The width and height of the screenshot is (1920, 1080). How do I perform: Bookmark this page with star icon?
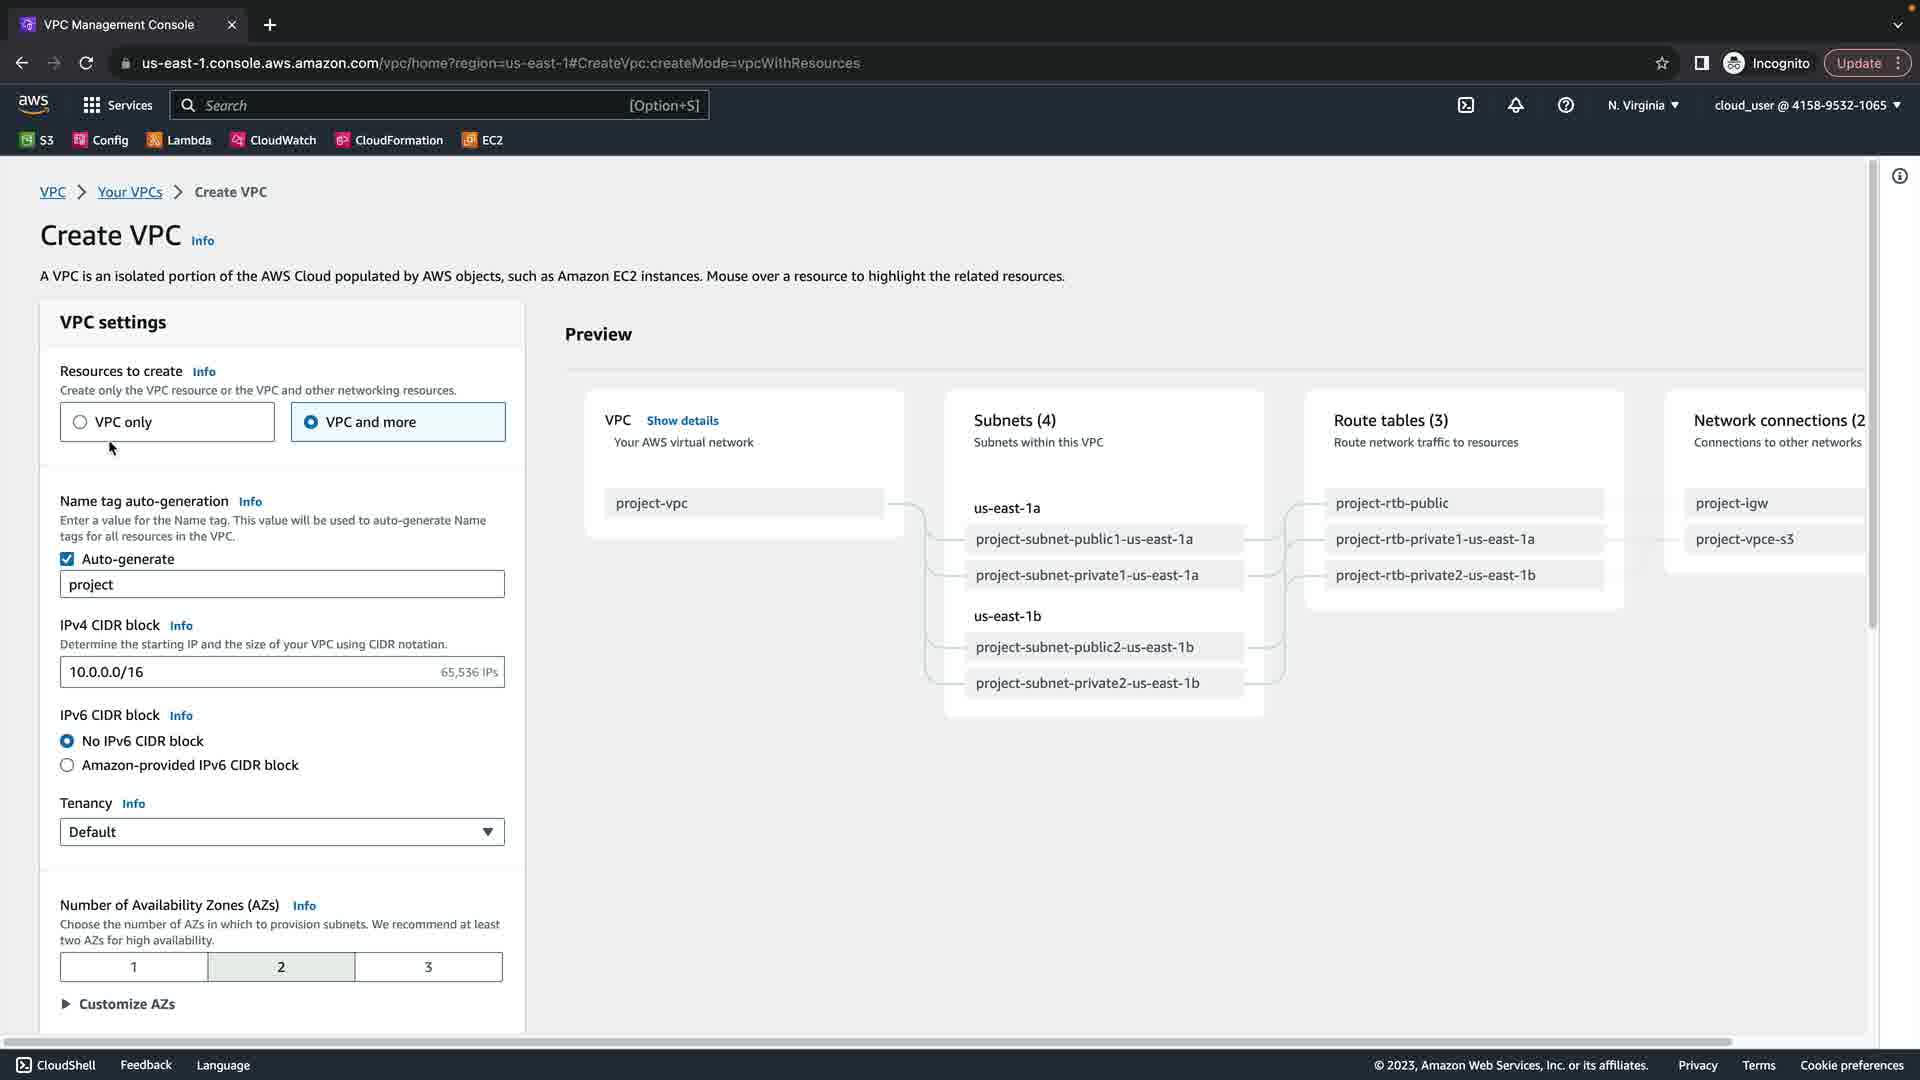tap(1661, 63)
